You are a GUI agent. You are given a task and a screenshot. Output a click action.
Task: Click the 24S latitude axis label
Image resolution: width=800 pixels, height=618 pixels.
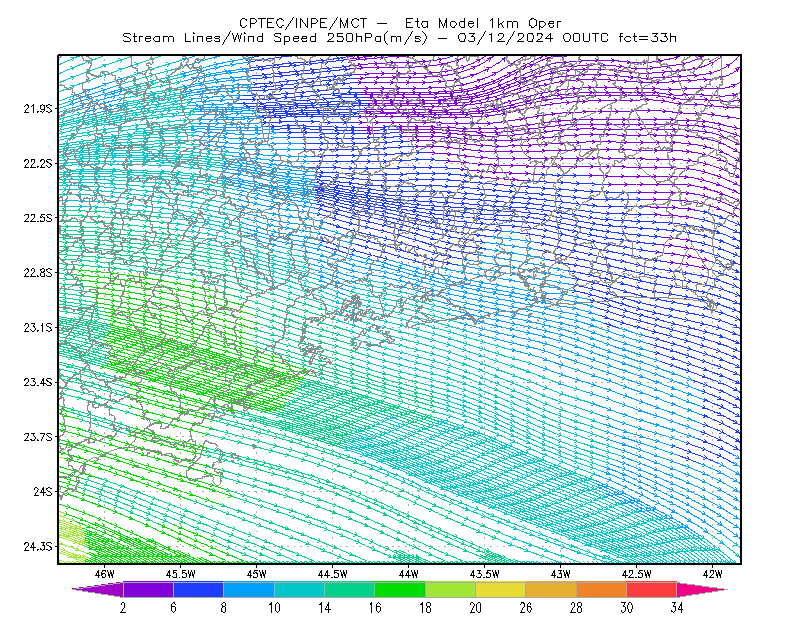click(43, 491)
